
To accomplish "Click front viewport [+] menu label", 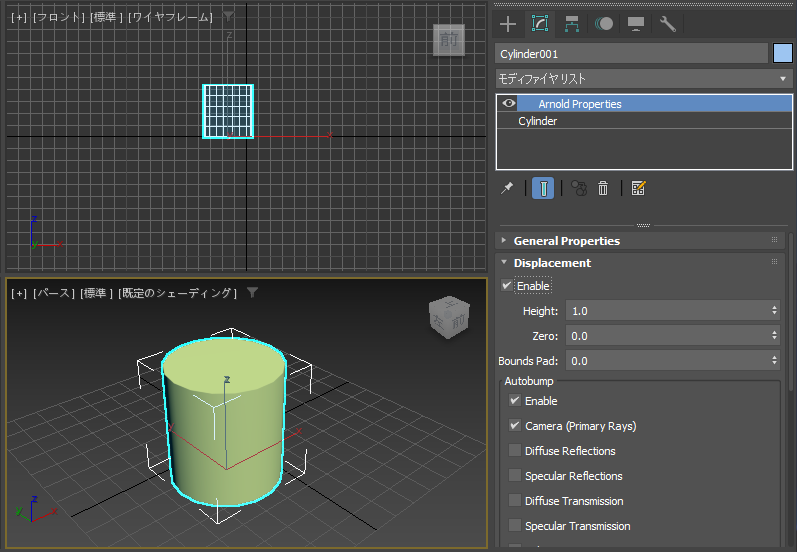I will 19,17.
